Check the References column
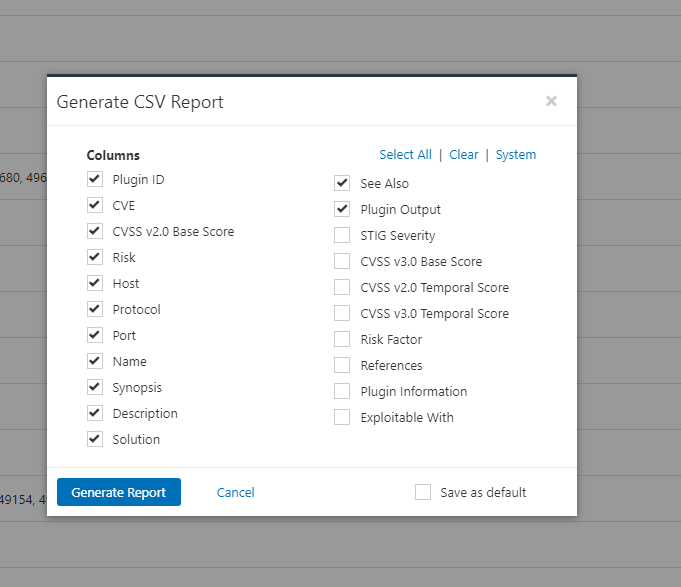The height and width of the screenshot is (587, 681). [x=342, y=365]
